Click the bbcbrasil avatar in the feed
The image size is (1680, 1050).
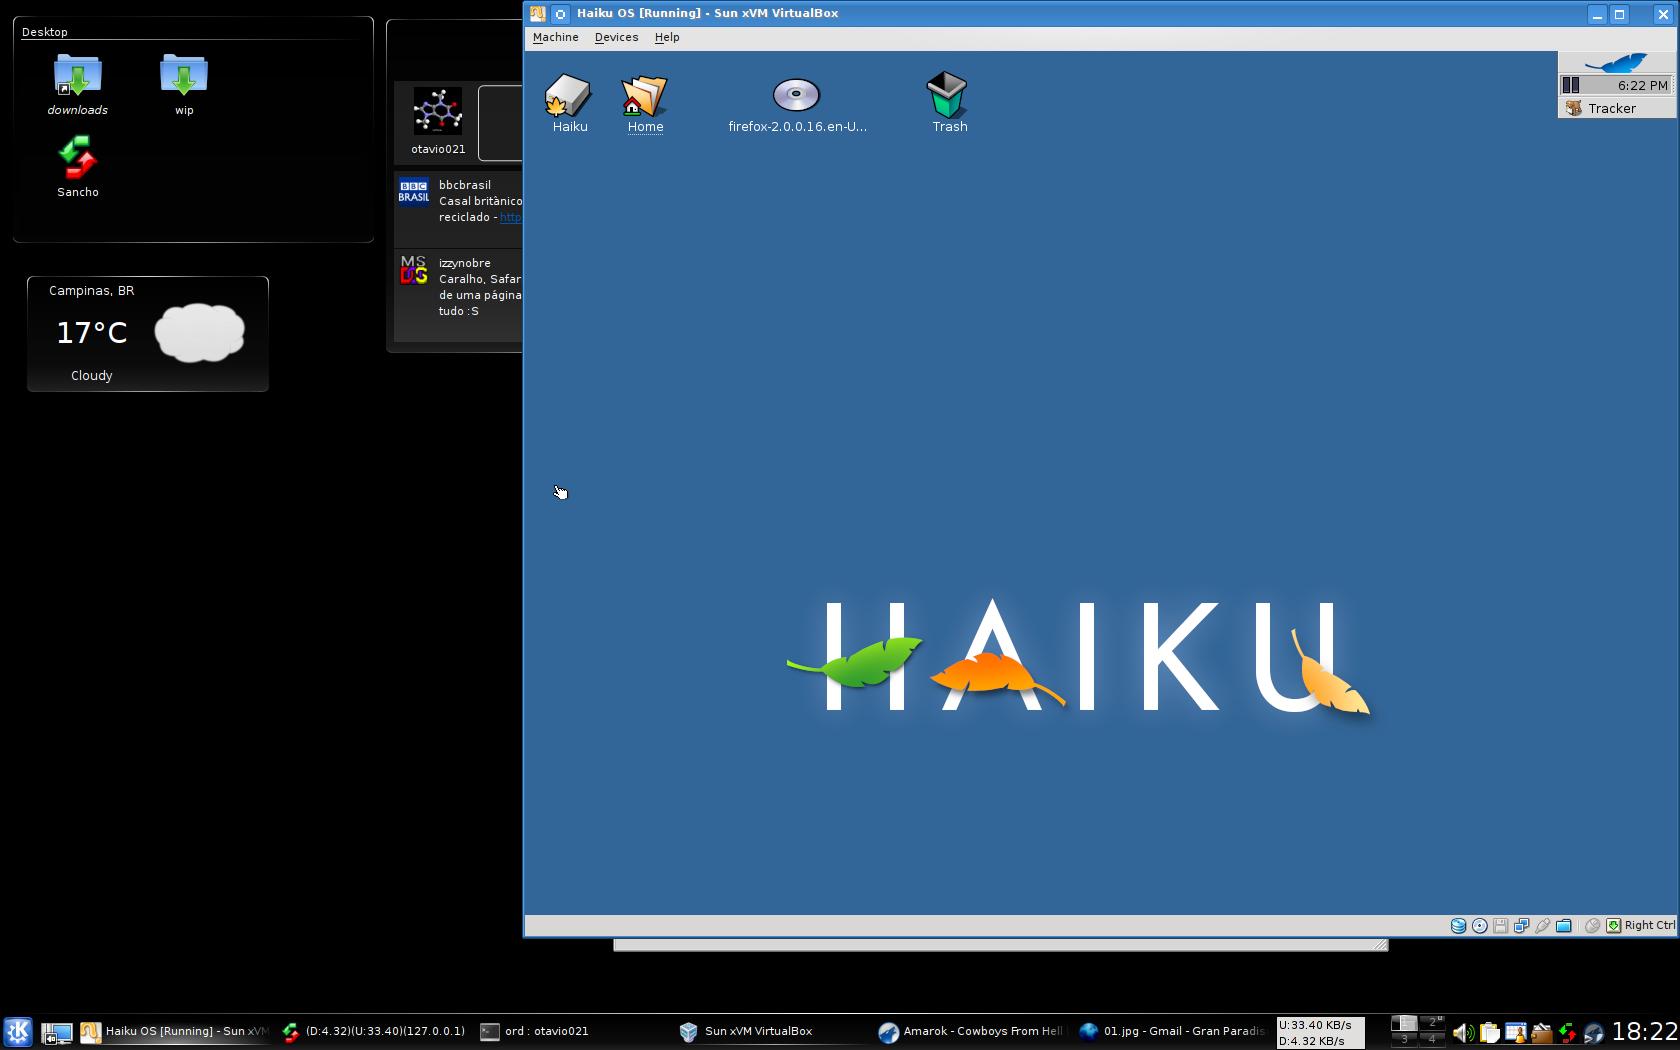click(414, 191)
